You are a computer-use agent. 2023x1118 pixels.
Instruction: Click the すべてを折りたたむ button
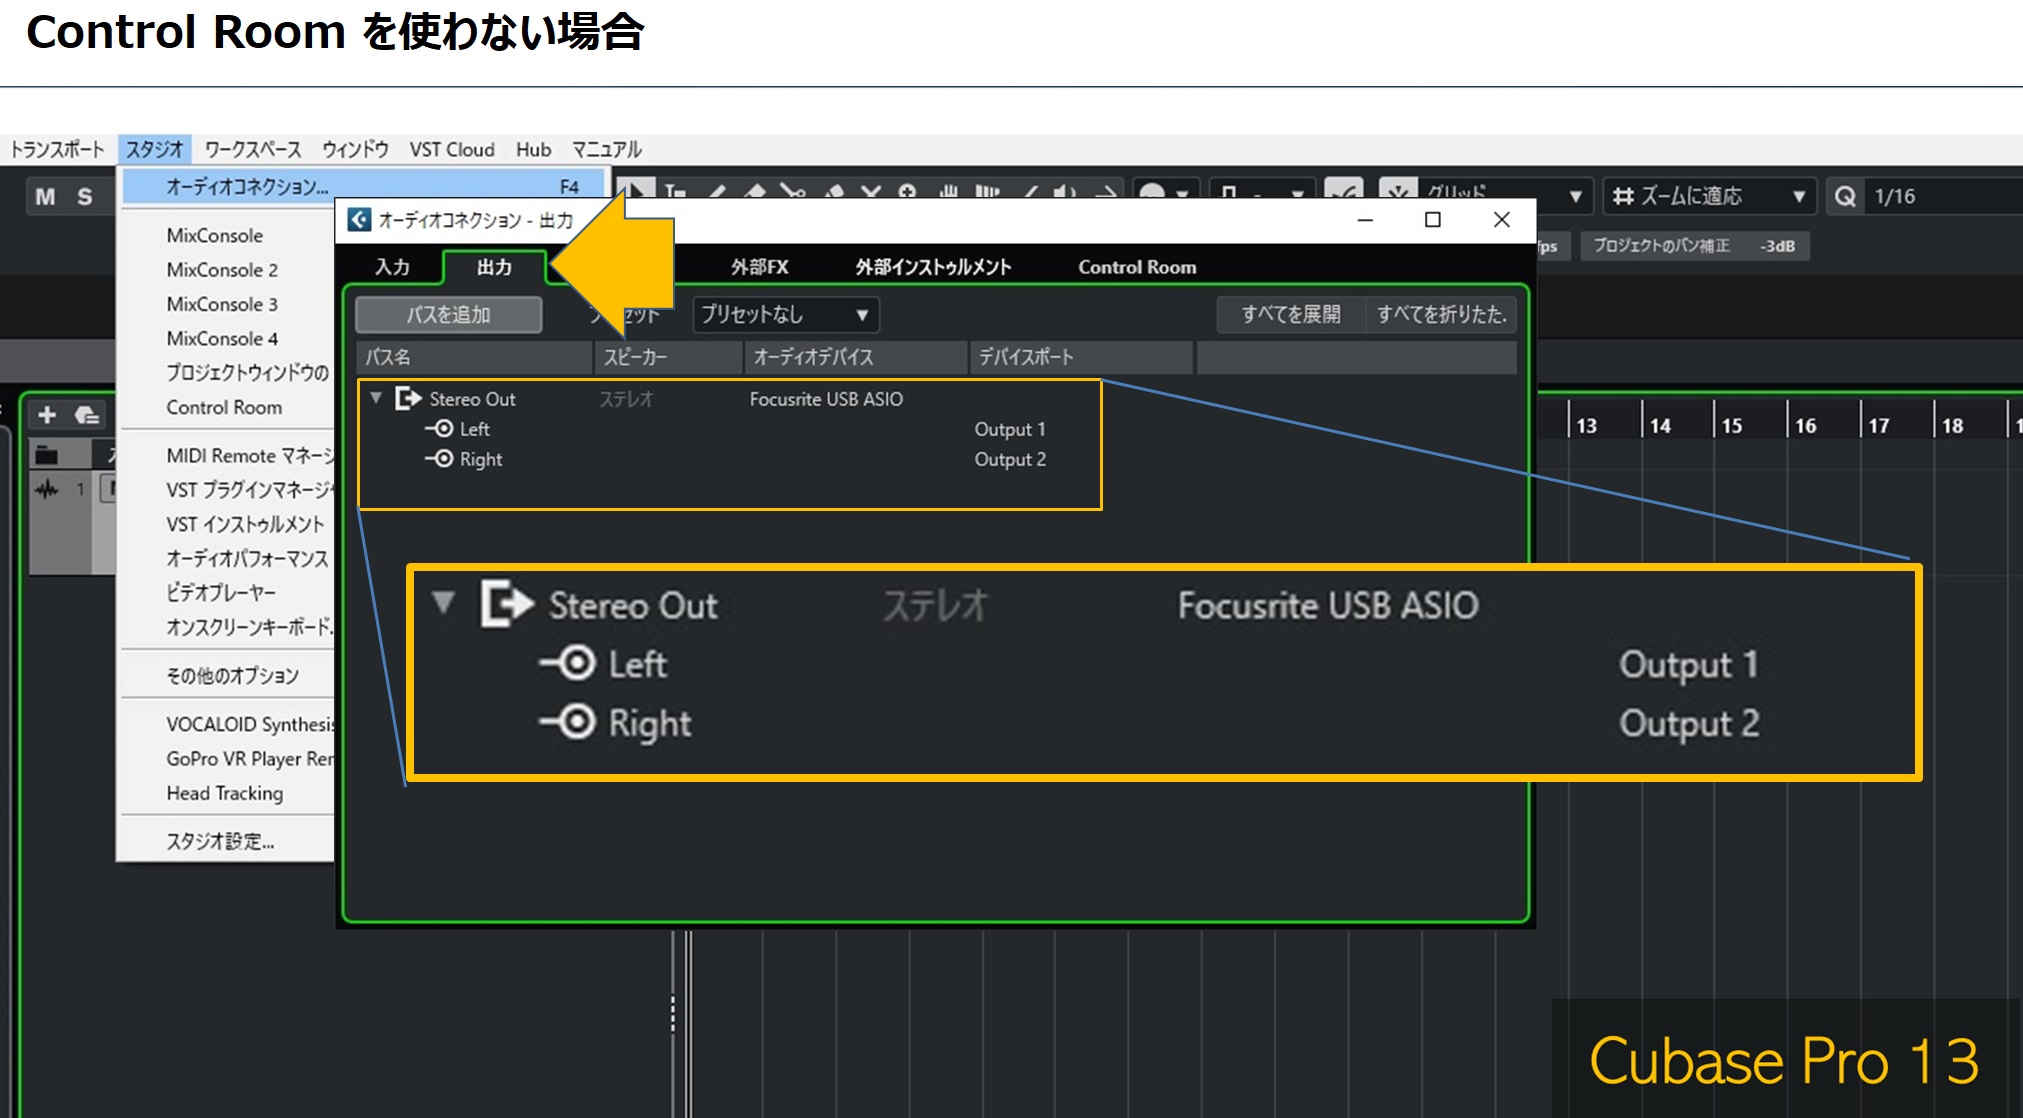tap(1442, 315)
